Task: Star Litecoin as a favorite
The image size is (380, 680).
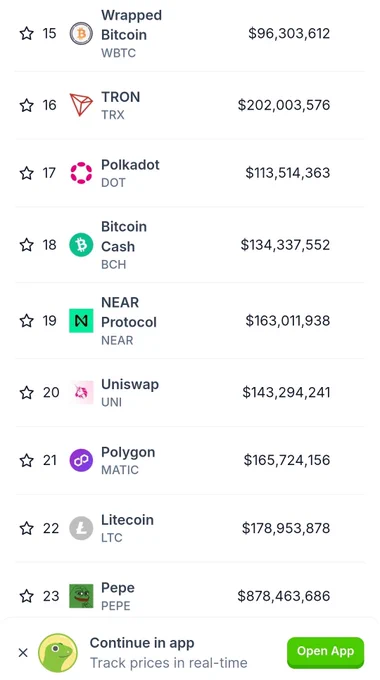Action: click(26, 528)
